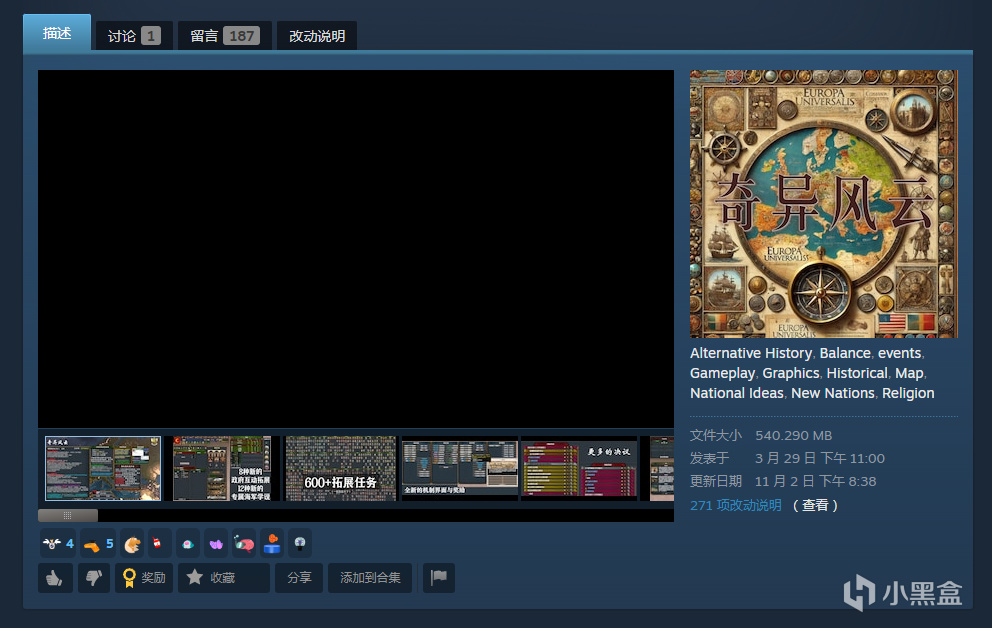
Task: Select the second thumbnail about 政府互动拓展
Action: [x=222, y=469]
